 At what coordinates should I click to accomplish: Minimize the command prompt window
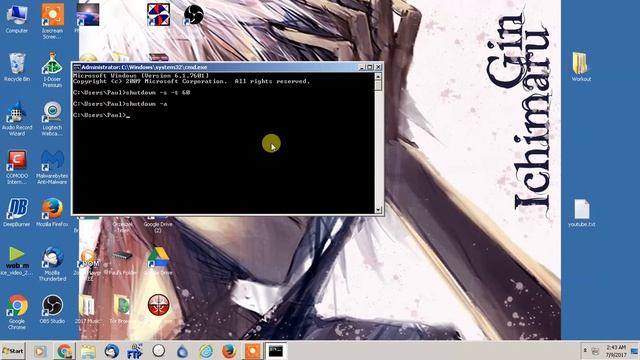click(362, 67)
